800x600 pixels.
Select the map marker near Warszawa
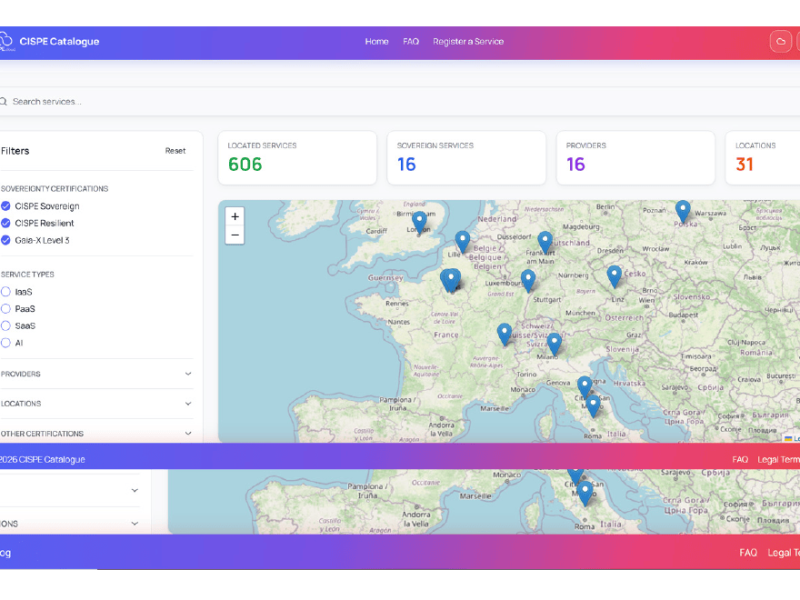click(683, 210)
